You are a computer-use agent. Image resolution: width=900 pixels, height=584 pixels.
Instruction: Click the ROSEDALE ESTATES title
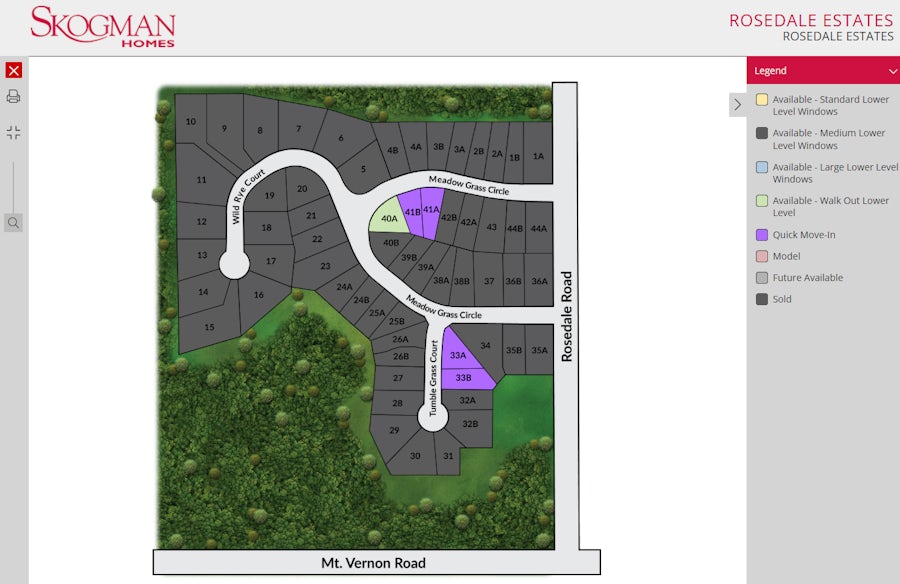point(810,19)
